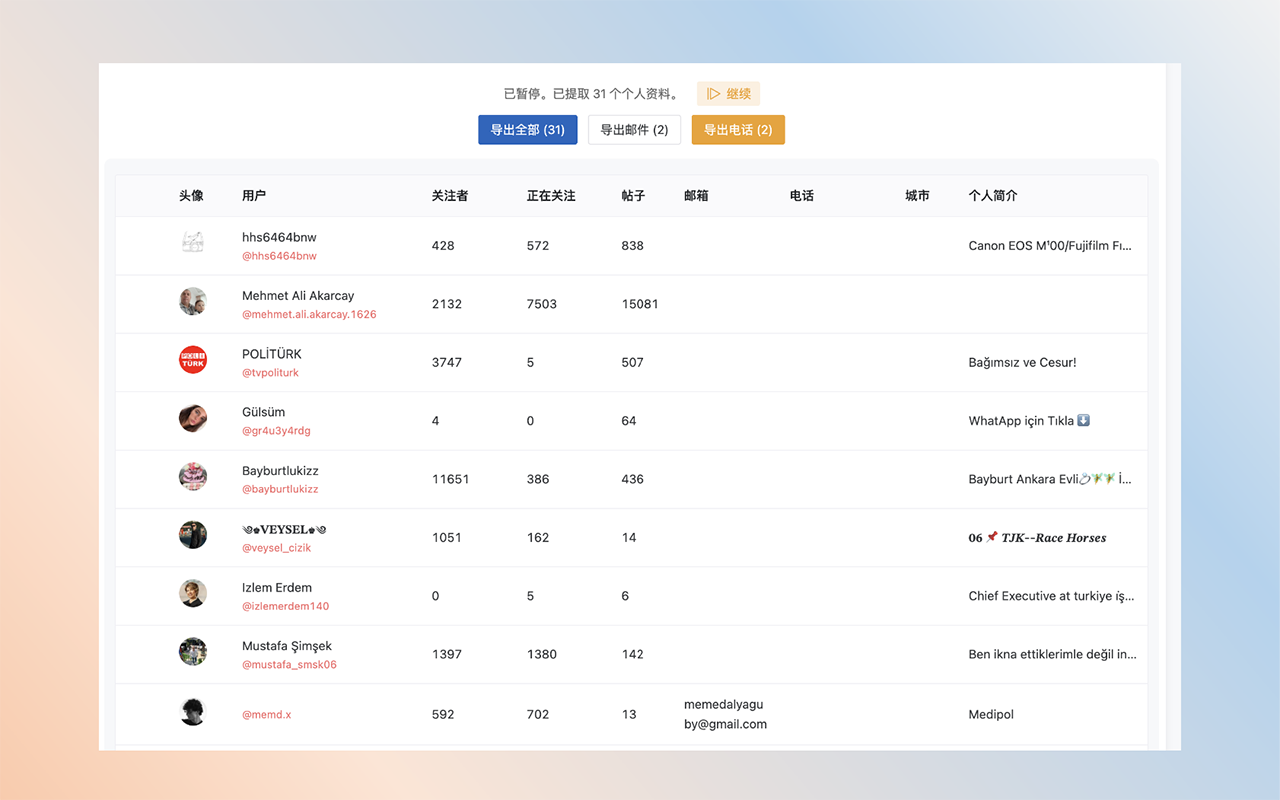The image size is (1280, 800).
Task: Click the POLİTÜRK red logo avatar
Action: 192,361
